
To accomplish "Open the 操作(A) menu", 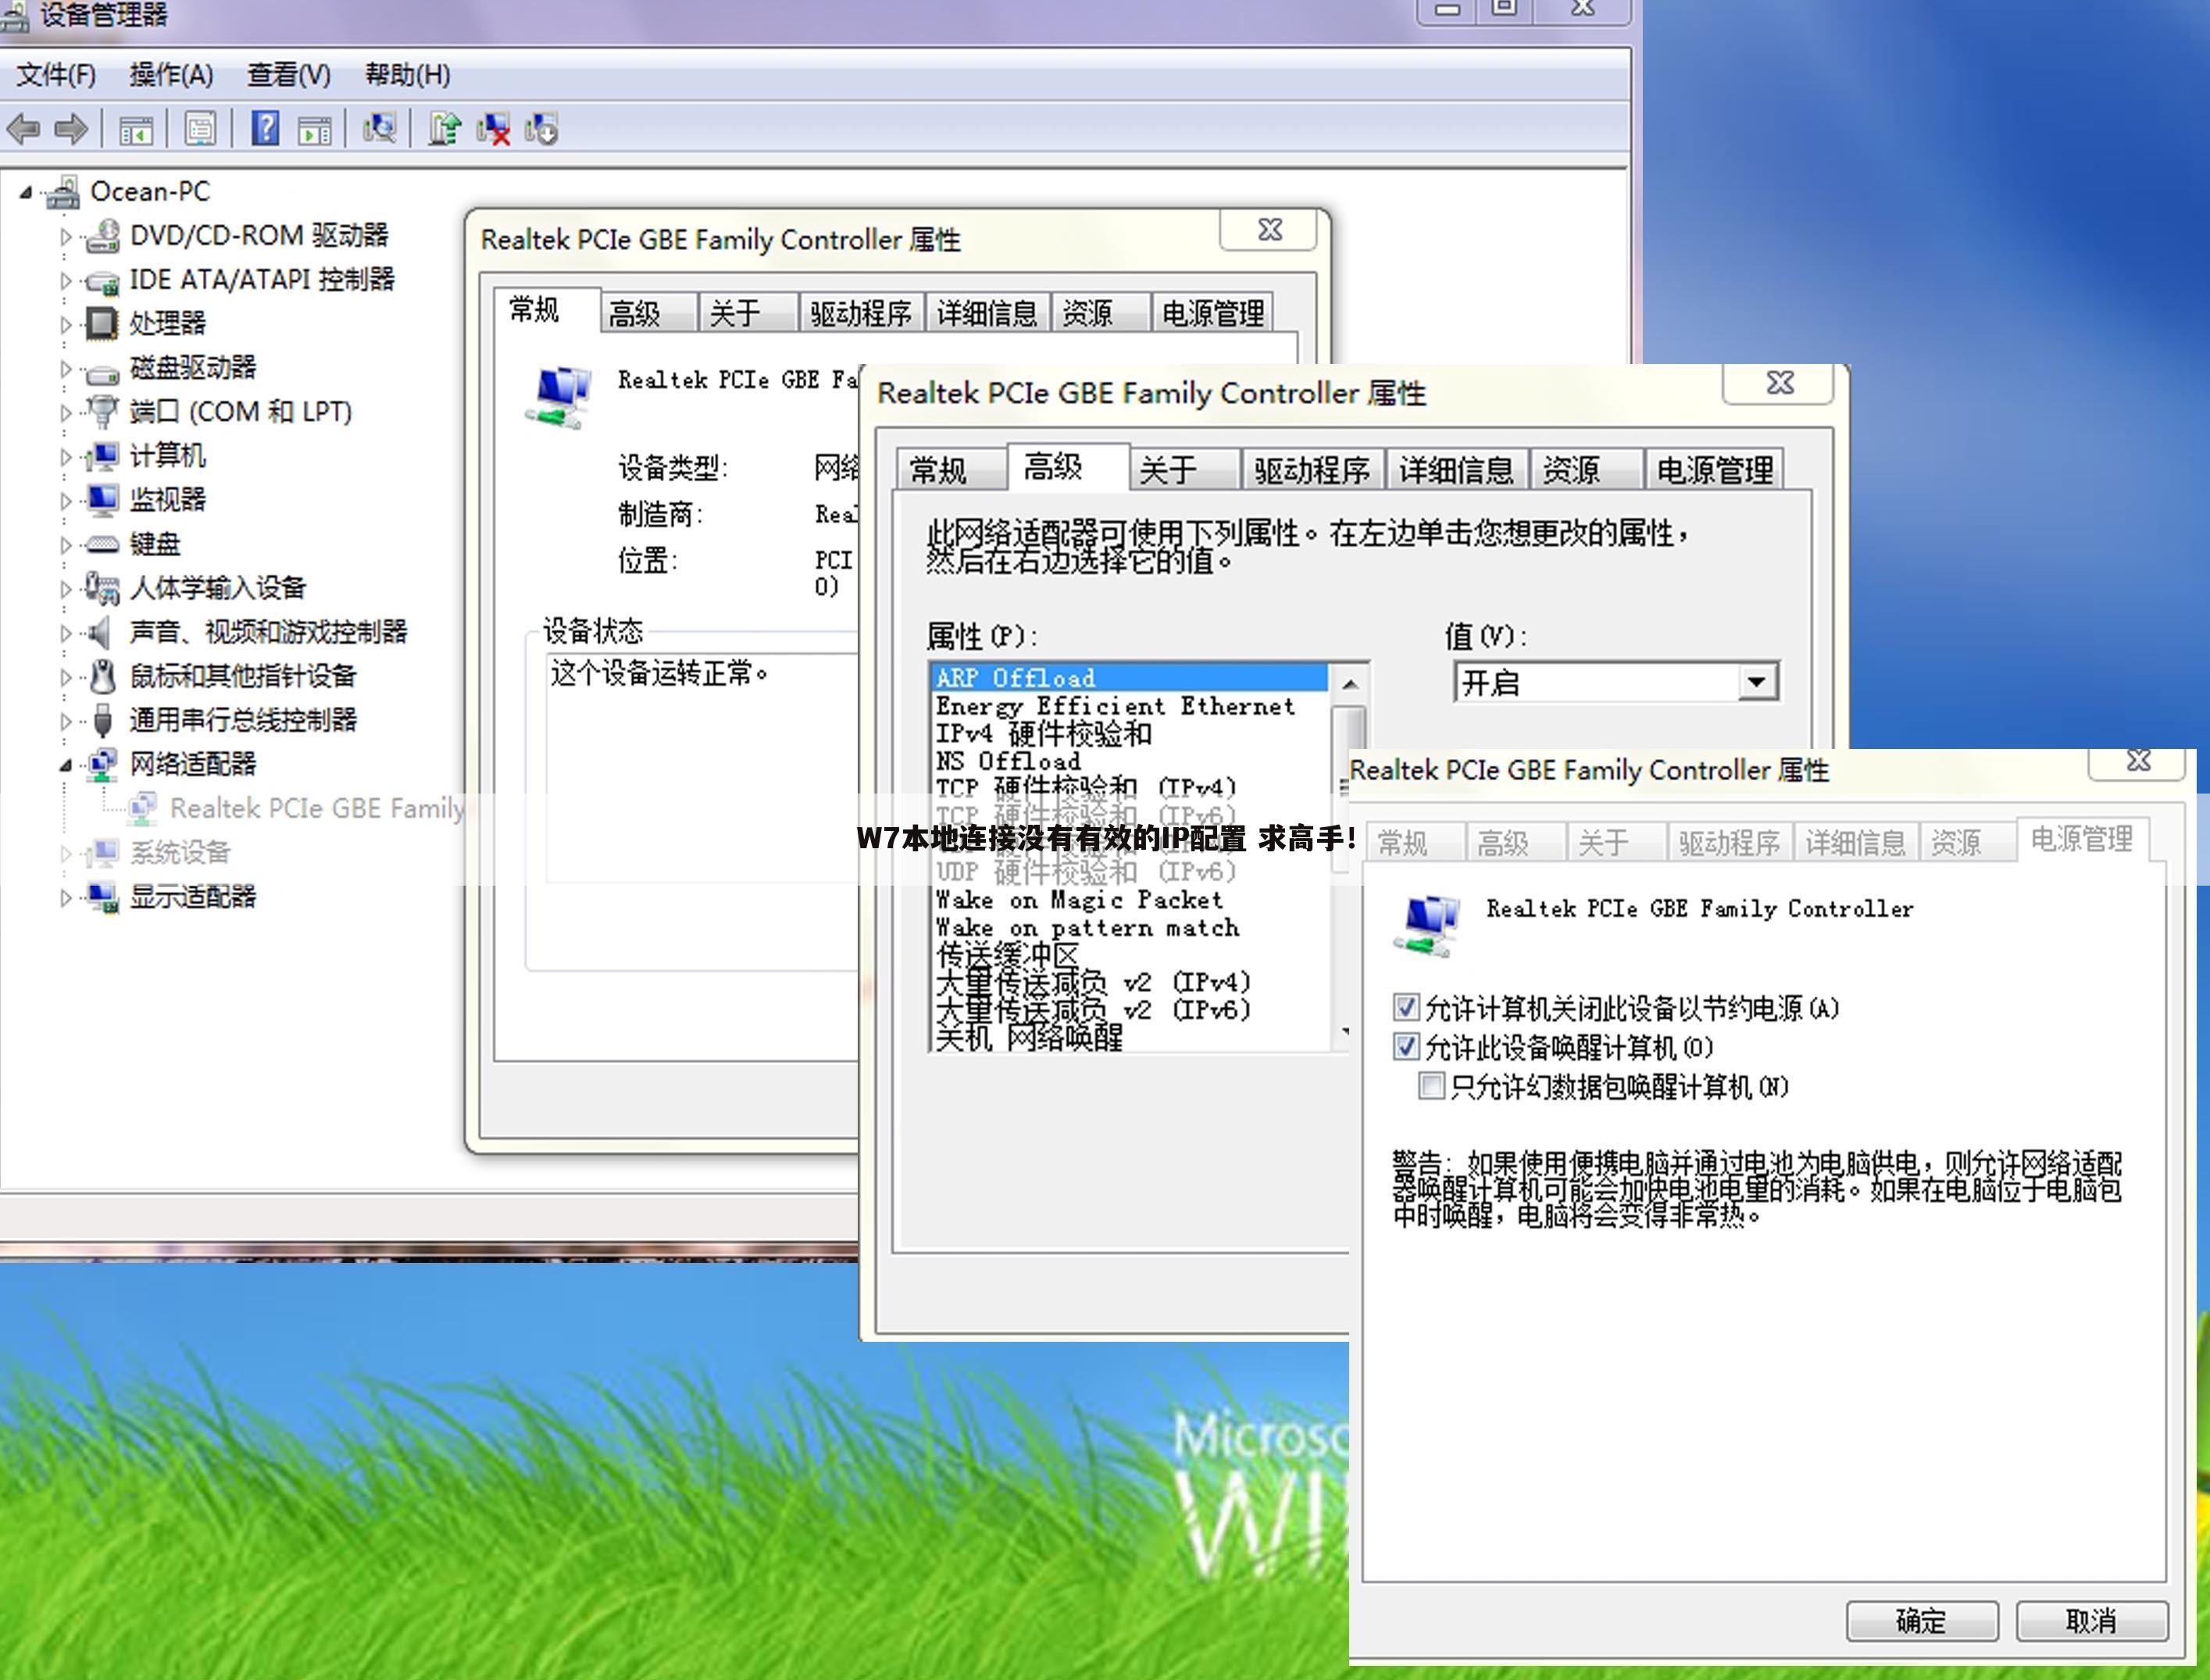I will click(171, 74).
